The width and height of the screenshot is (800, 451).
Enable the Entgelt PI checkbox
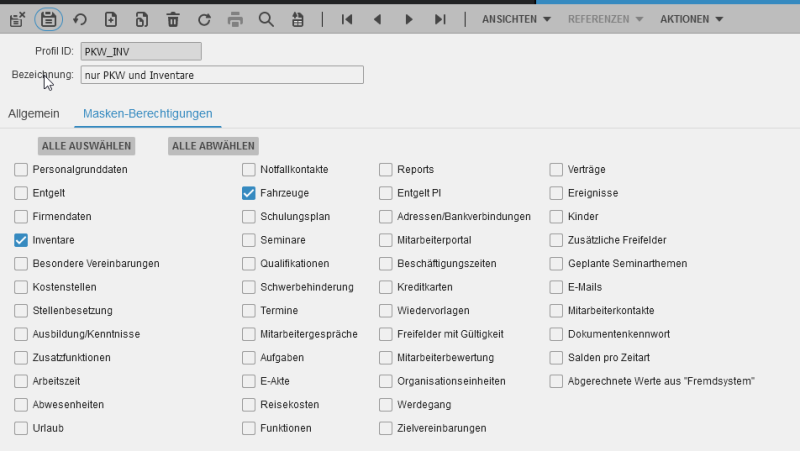coord(386,193)
